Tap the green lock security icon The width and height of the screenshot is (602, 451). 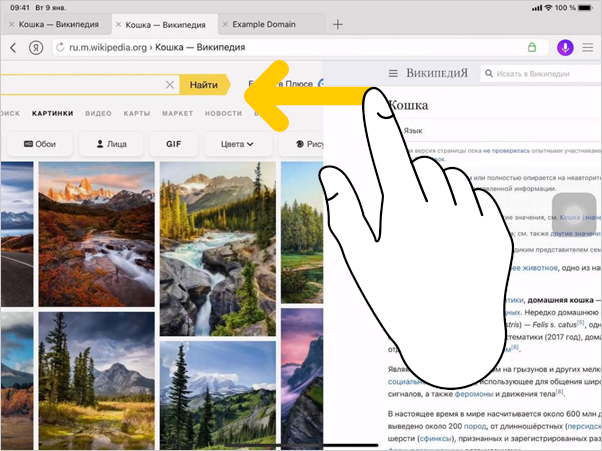pyautogui.click(x=532, y=48)
